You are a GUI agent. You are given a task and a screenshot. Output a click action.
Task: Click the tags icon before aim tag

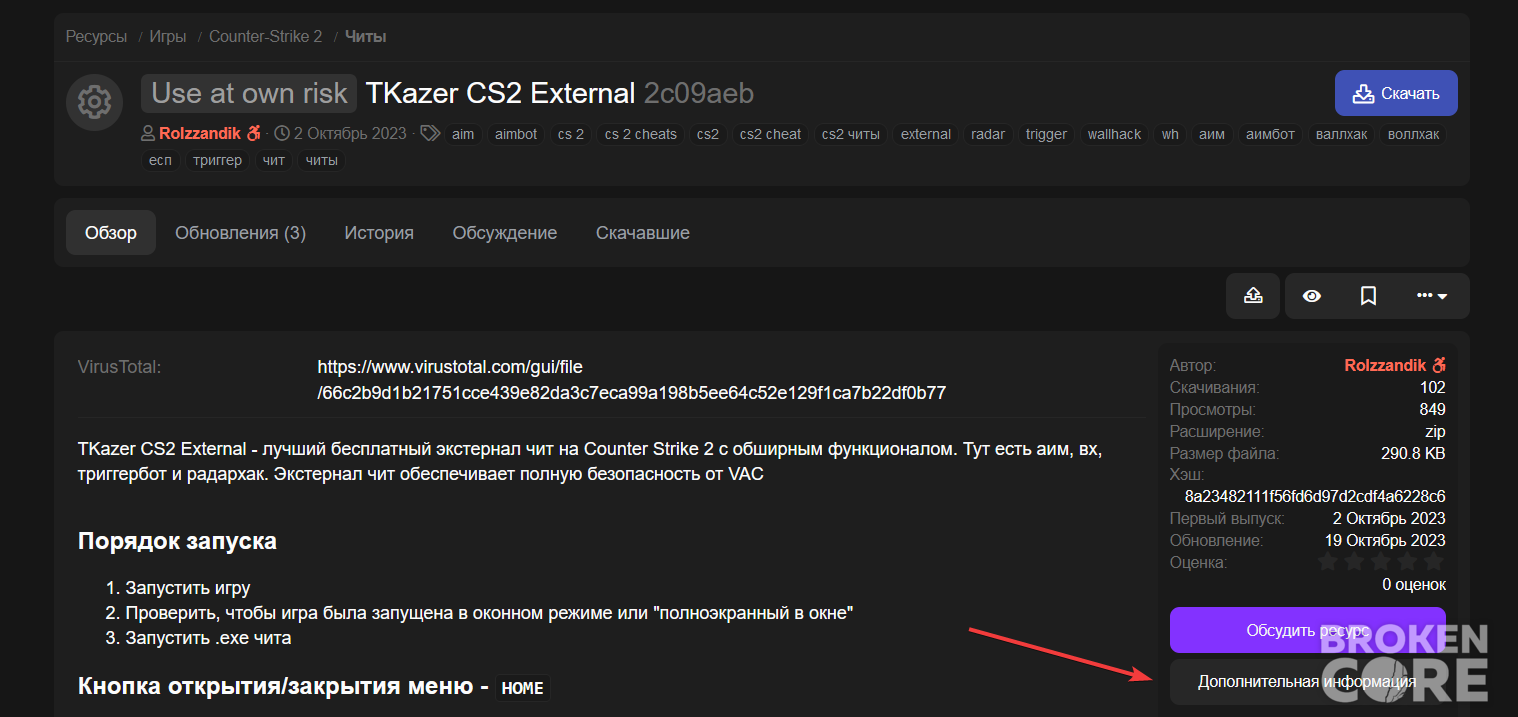coord(430,133)
